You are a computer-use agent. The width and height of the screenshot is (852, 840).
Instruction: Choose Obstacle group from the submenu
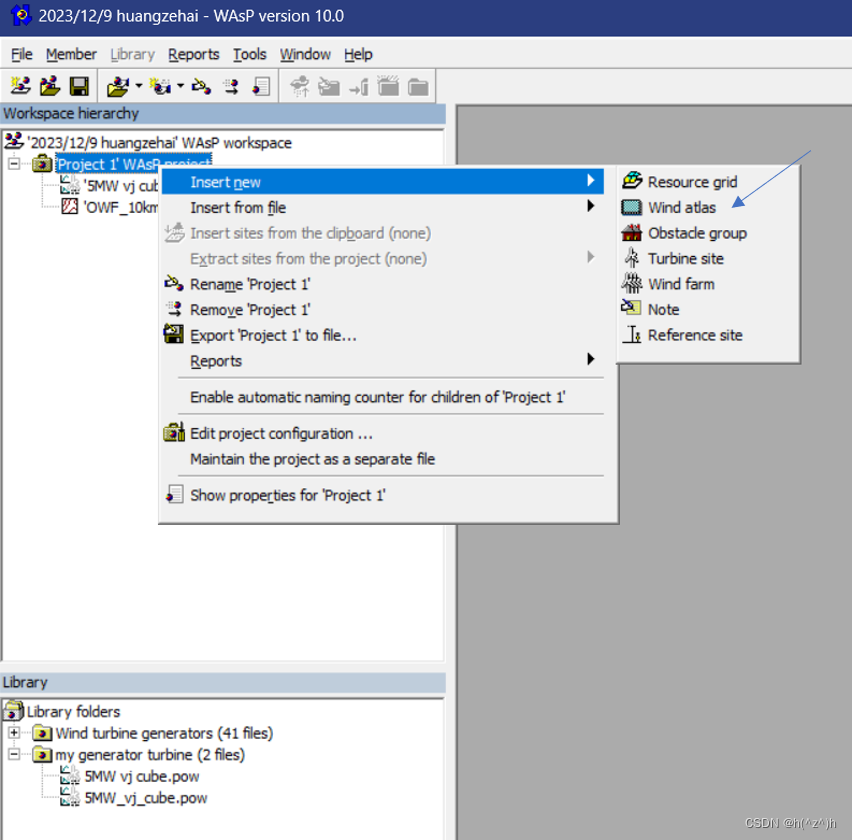pos(708,233)
